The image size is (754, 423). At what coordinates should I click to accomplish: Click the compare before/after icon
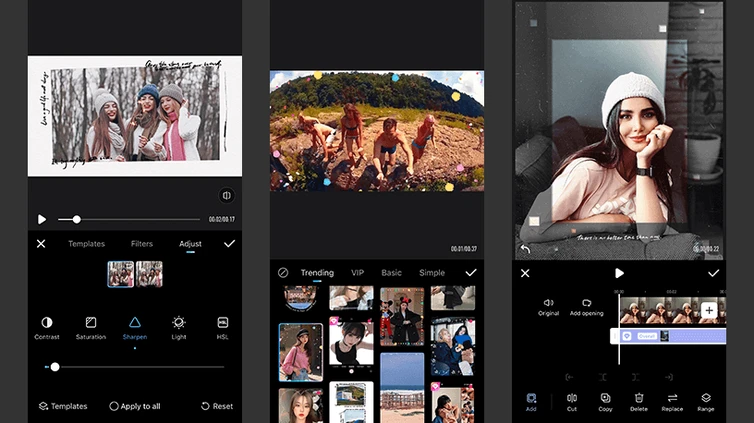tap(226, 195)
